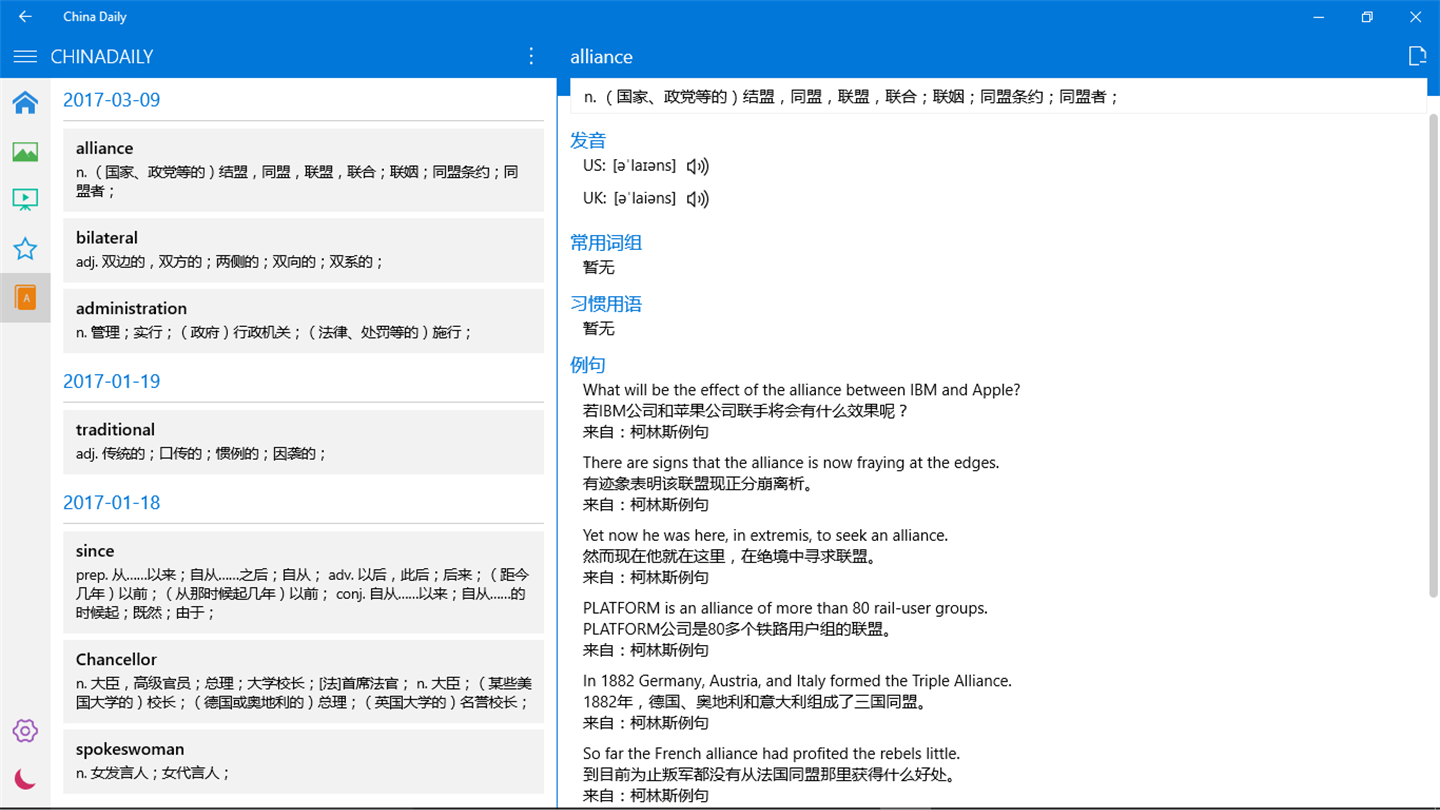Click the 2017-01-19 date header

(x=111, y=381)
